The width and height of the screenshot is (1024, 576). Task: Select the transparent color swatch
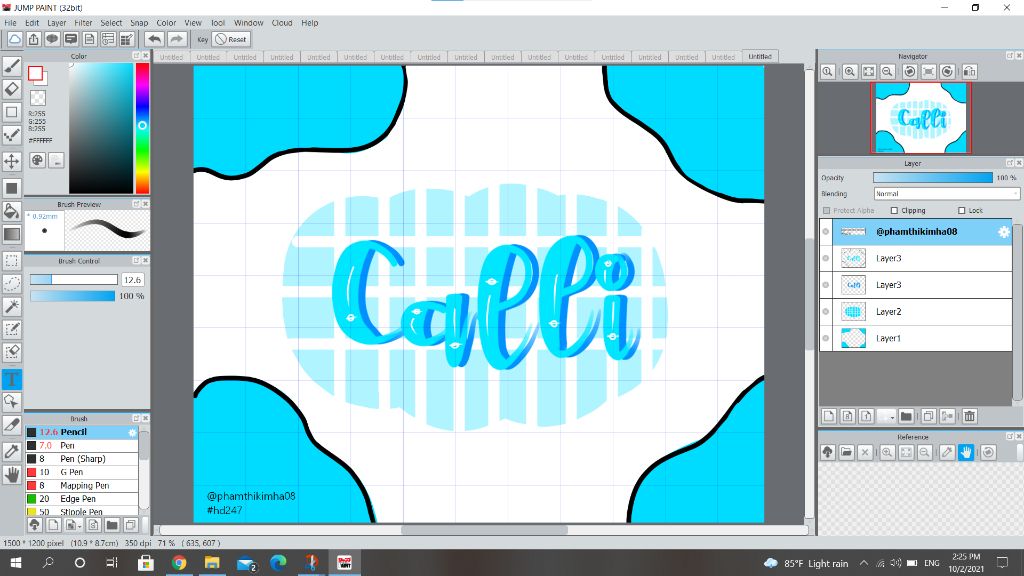[38, 98]
